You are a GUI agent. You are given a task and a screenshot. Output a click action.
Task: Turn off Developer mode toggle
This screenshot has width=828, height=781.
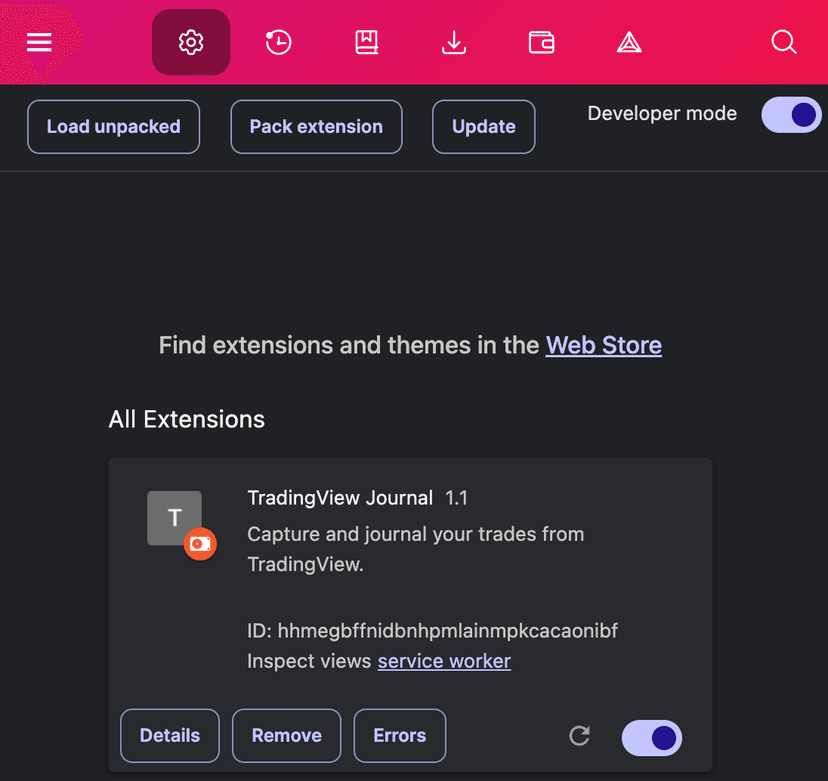point(791,115)
